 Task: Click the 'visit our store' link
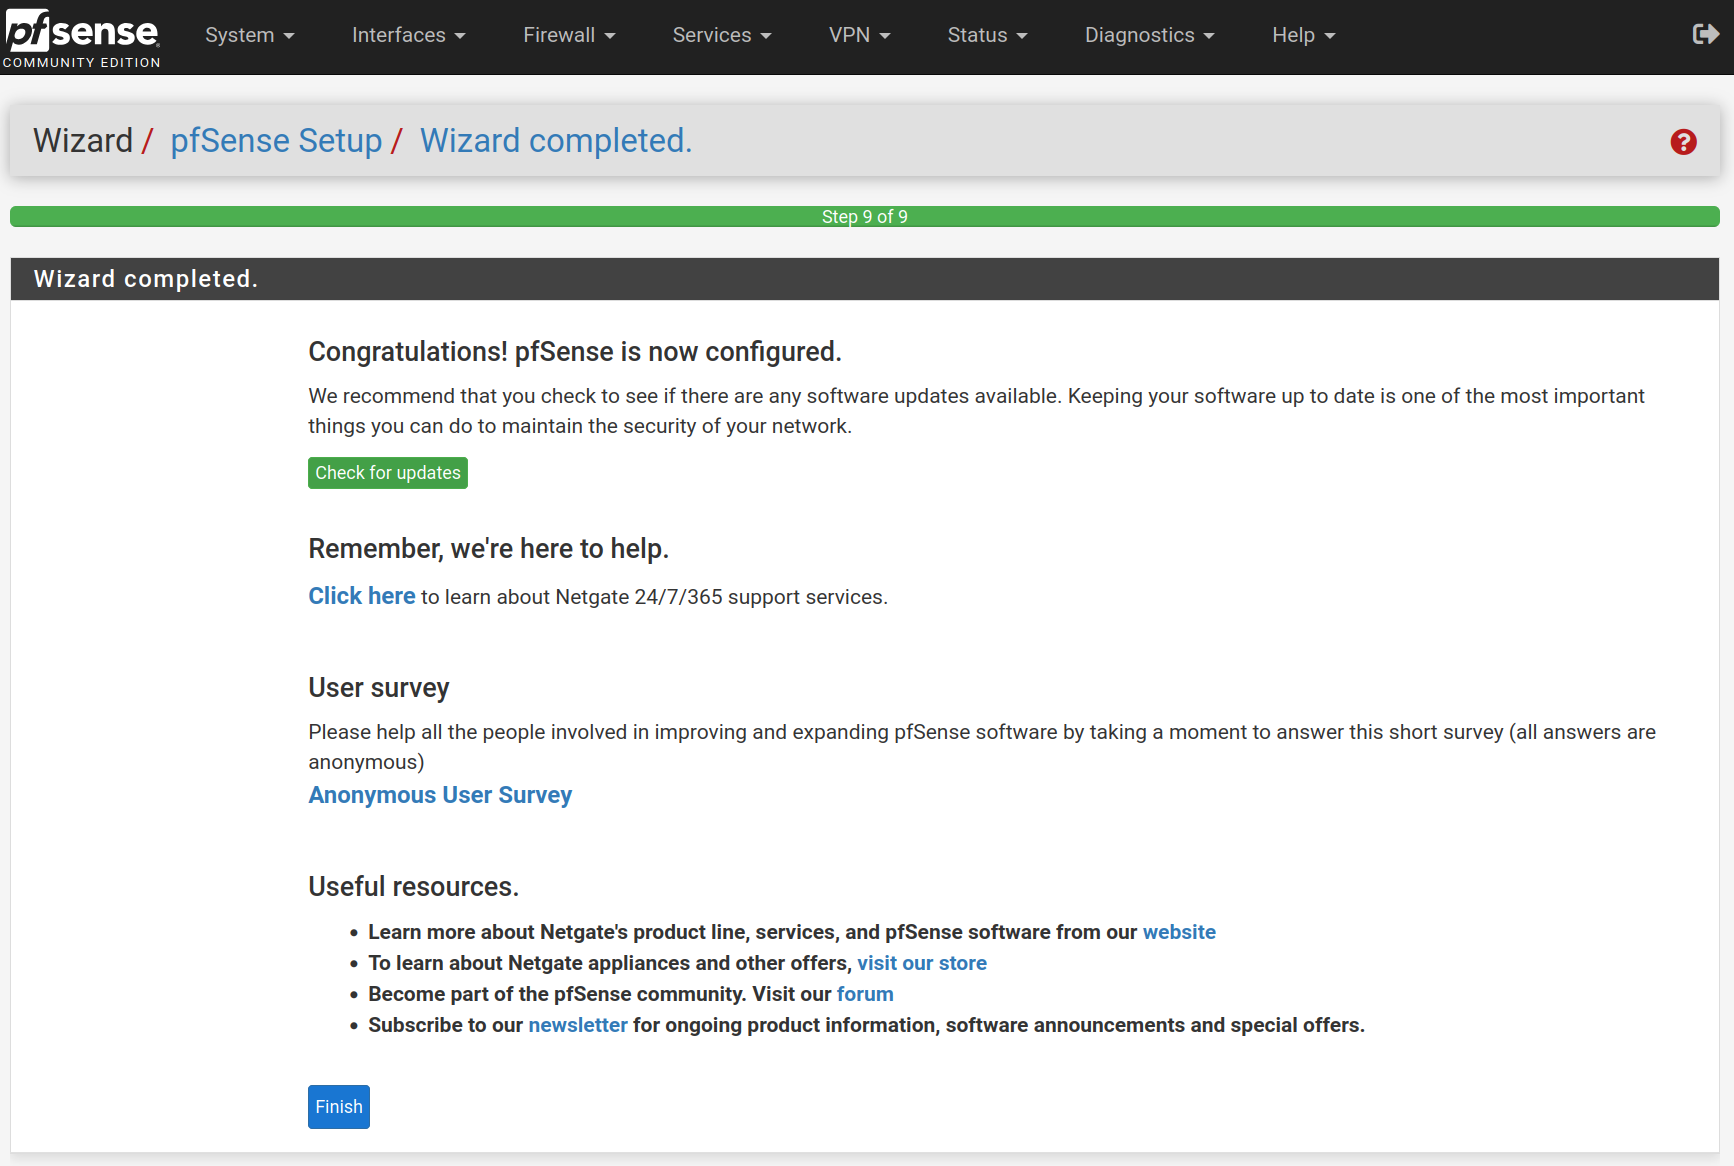click(921, 963)
